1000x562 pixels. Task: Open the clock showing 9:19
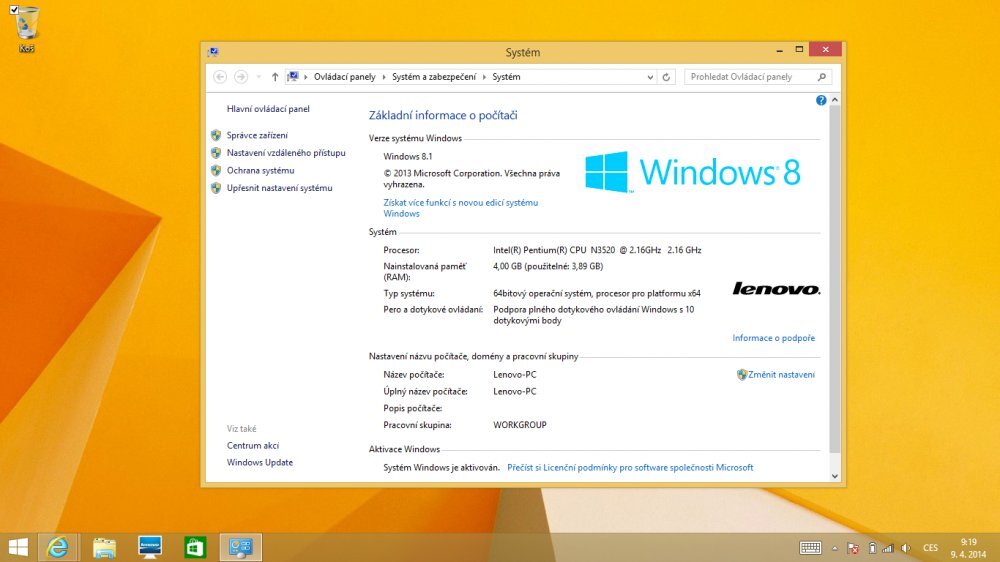pos(968,548)
